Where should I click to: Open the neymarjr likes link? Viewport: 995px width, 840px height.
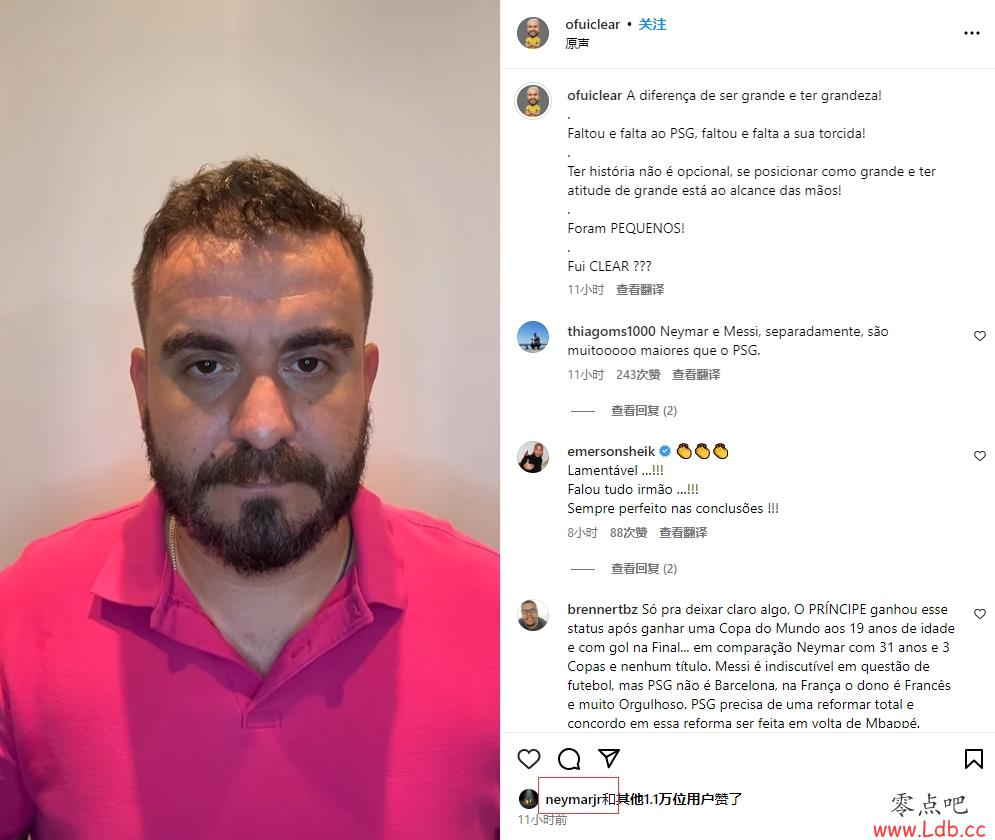[x=573, y=799]
